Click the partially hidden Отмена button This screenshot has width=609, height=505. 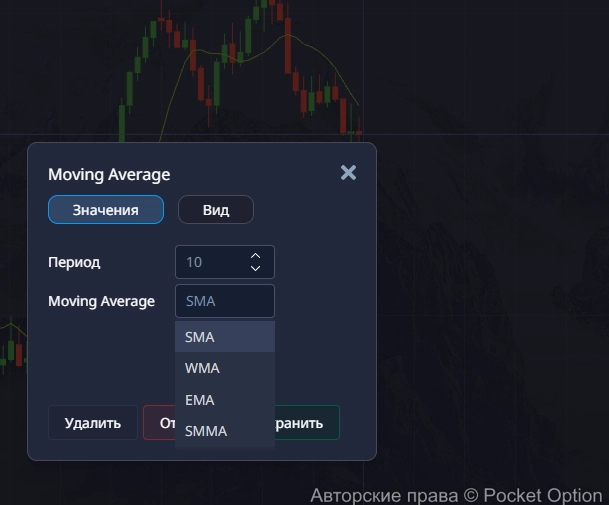click(x=160, y=423)
